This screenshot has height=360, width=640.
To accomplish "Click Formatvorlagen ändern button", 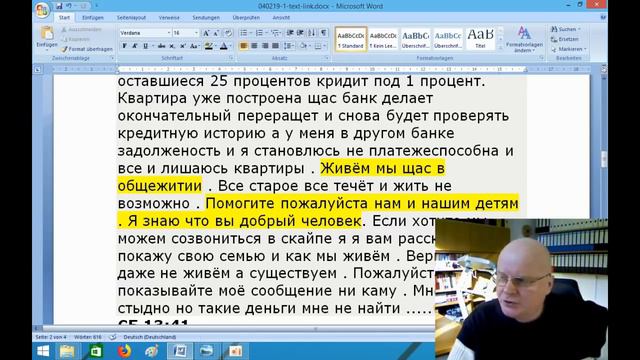I will pos(524,40).
